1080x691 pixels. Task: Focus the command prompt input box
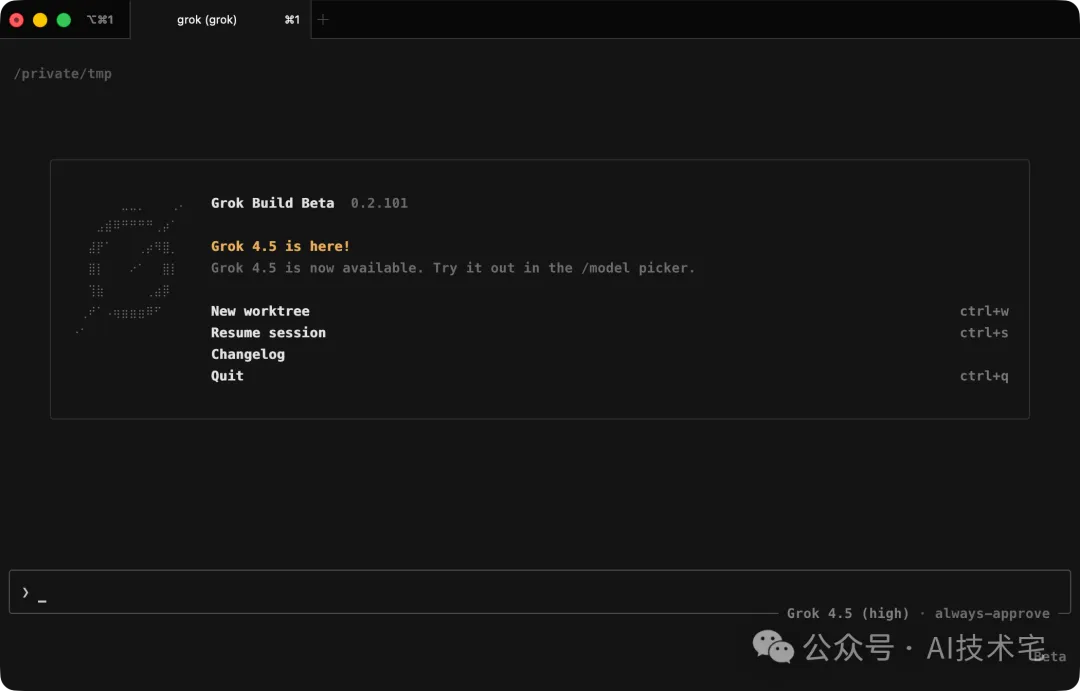click(x=539, y=592)
